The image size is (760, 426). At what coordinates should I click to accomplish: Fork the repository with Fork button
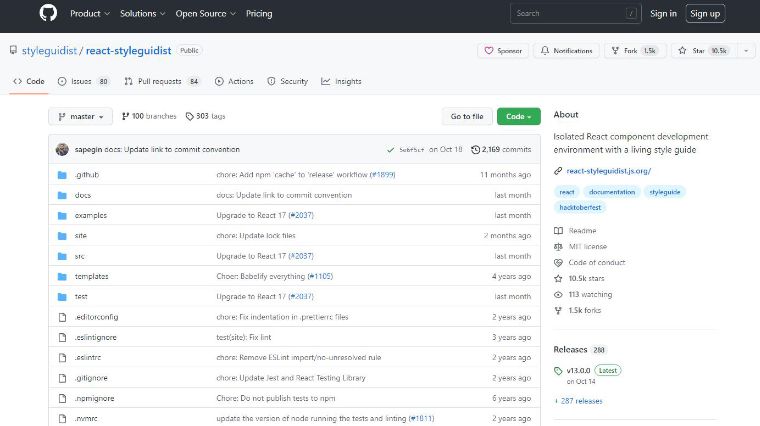coord(635,50)
